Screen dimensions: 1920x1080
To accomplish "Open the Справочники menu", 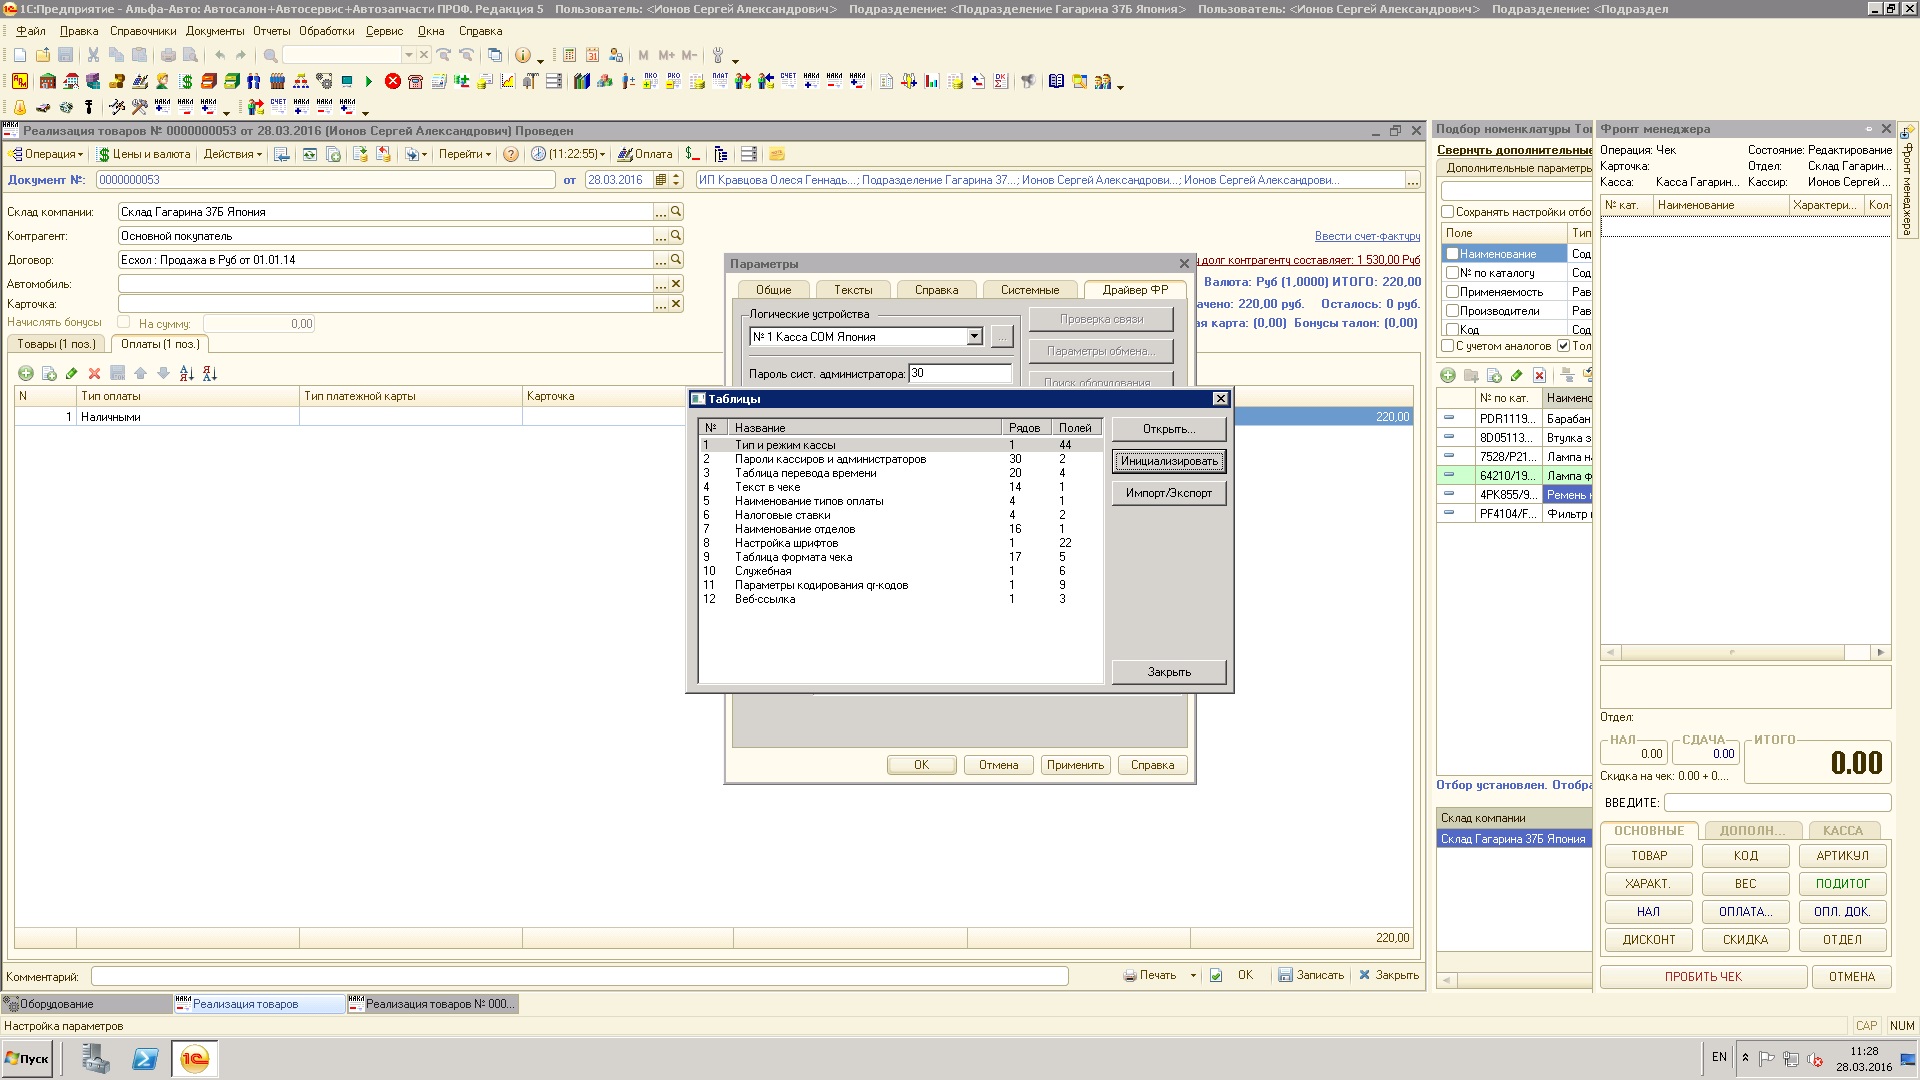I will [143, 31].
